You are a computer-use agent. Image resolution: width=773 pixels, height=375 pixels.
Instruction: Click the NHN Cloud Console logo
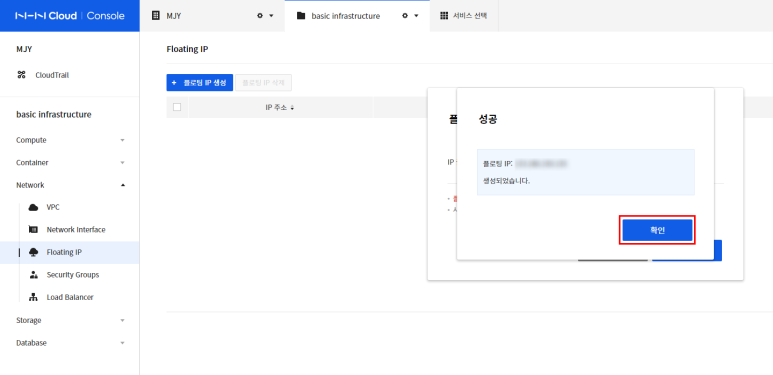pyautogui.click(x=70, y=16)
